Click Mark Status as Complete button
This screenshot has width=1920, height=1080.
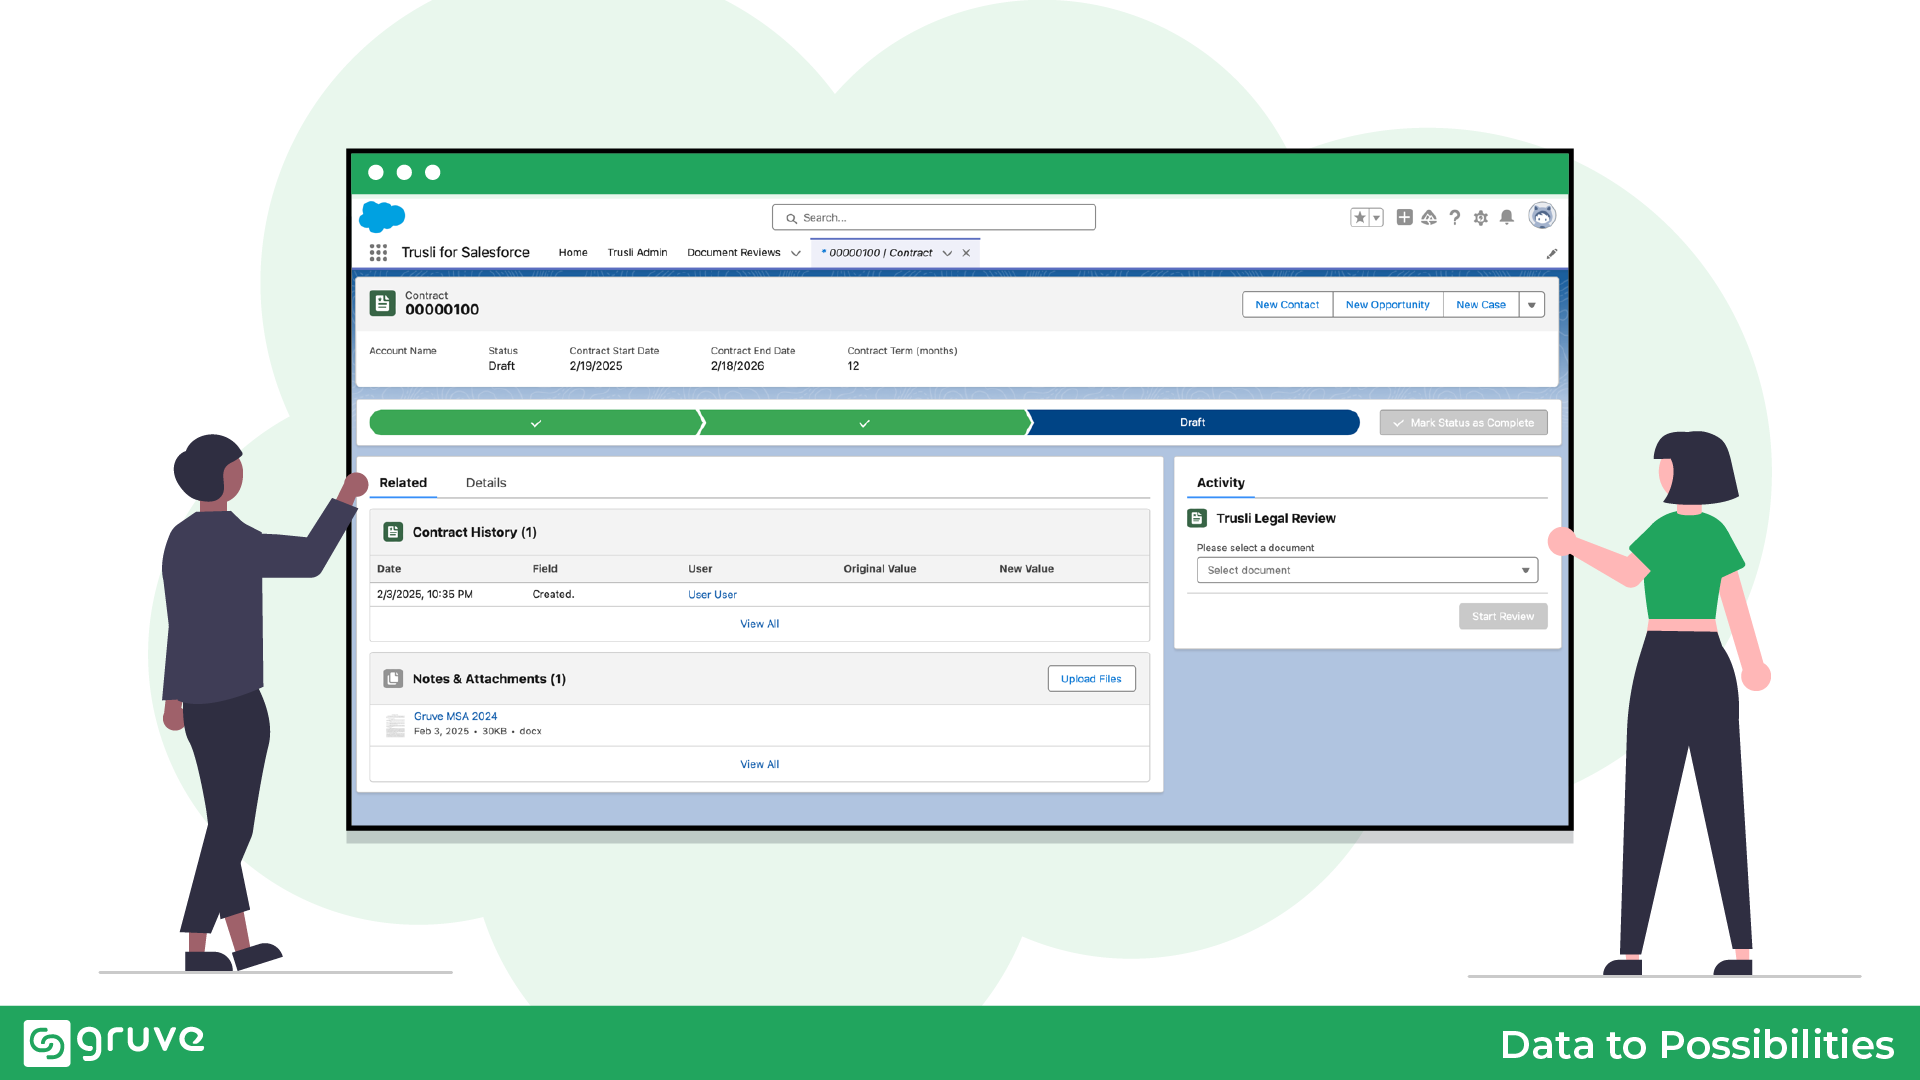point(1463,423)
